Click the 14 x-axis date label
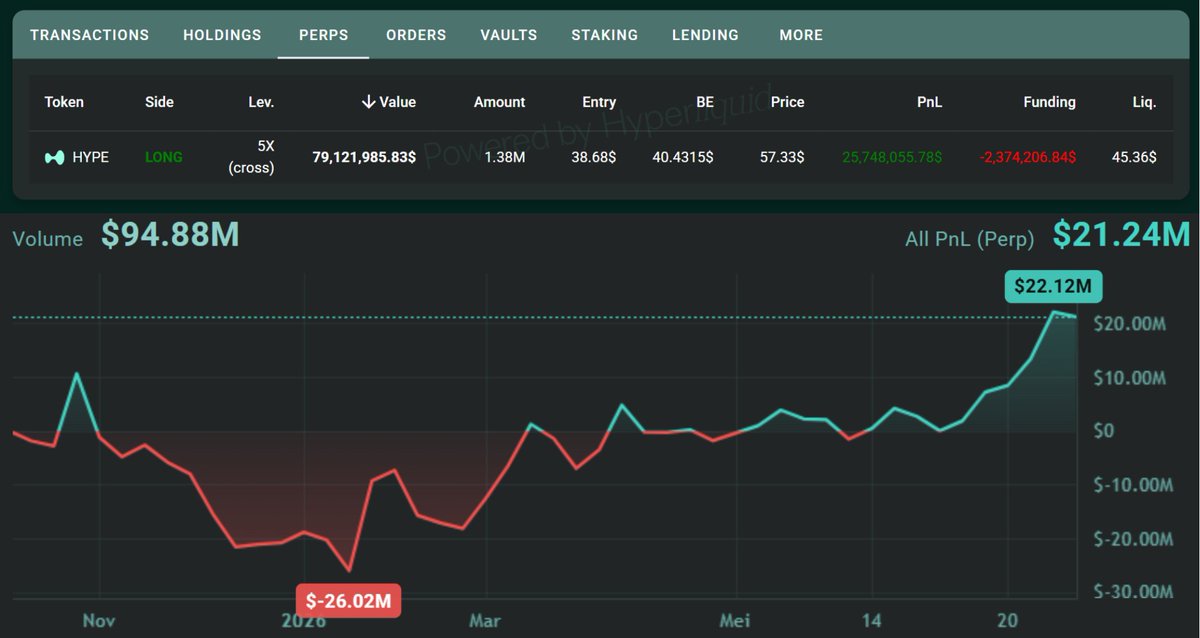 click(x=872, y=620)
